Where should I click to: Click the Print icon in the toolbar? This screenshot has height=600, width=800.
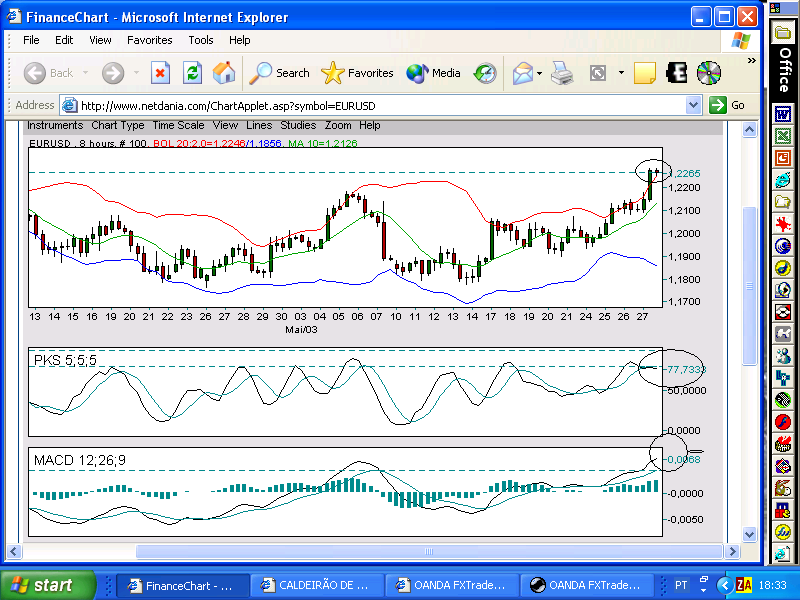[562, 73]
